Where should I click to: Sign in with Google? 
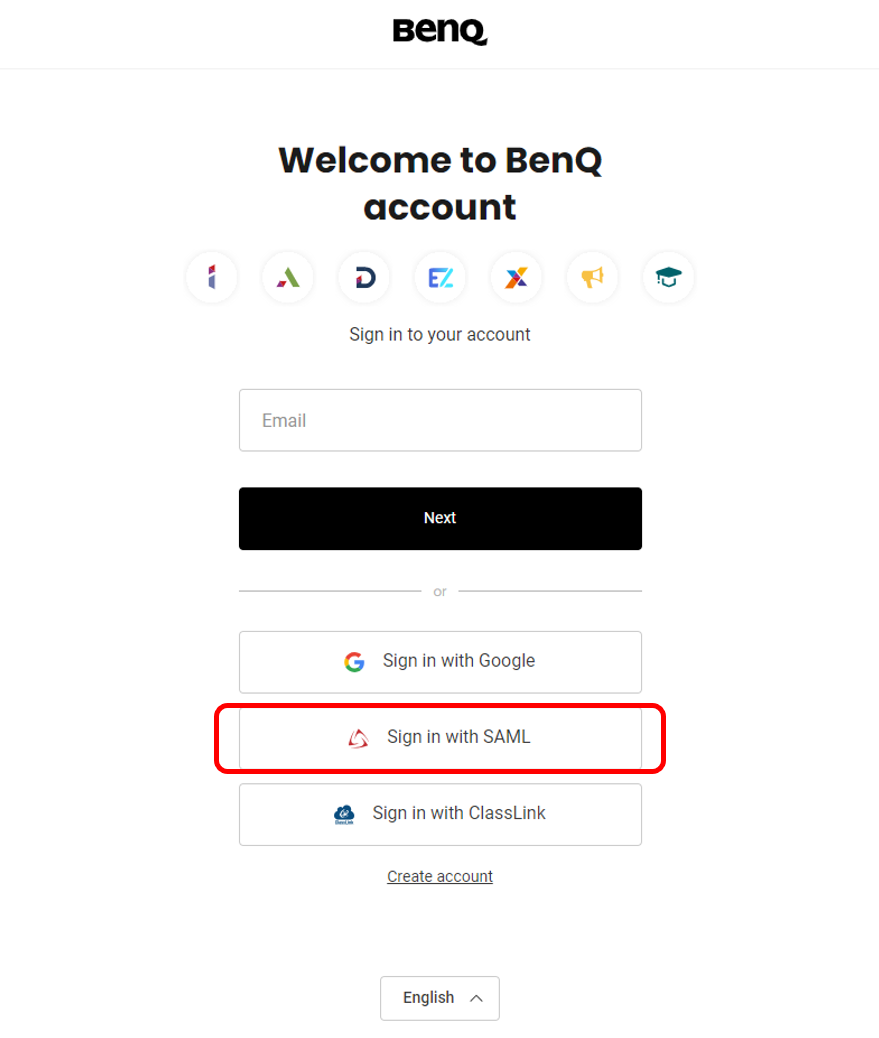tap(440, 662)
